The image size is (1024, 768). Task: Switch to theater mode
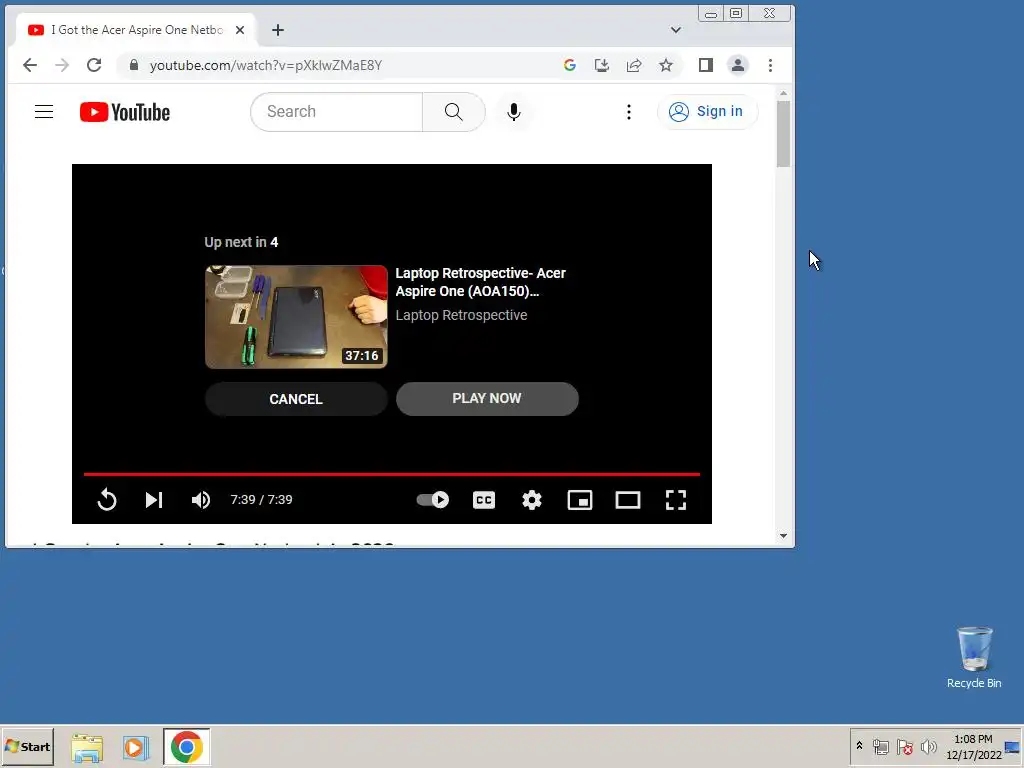click(x=628, y=500)
